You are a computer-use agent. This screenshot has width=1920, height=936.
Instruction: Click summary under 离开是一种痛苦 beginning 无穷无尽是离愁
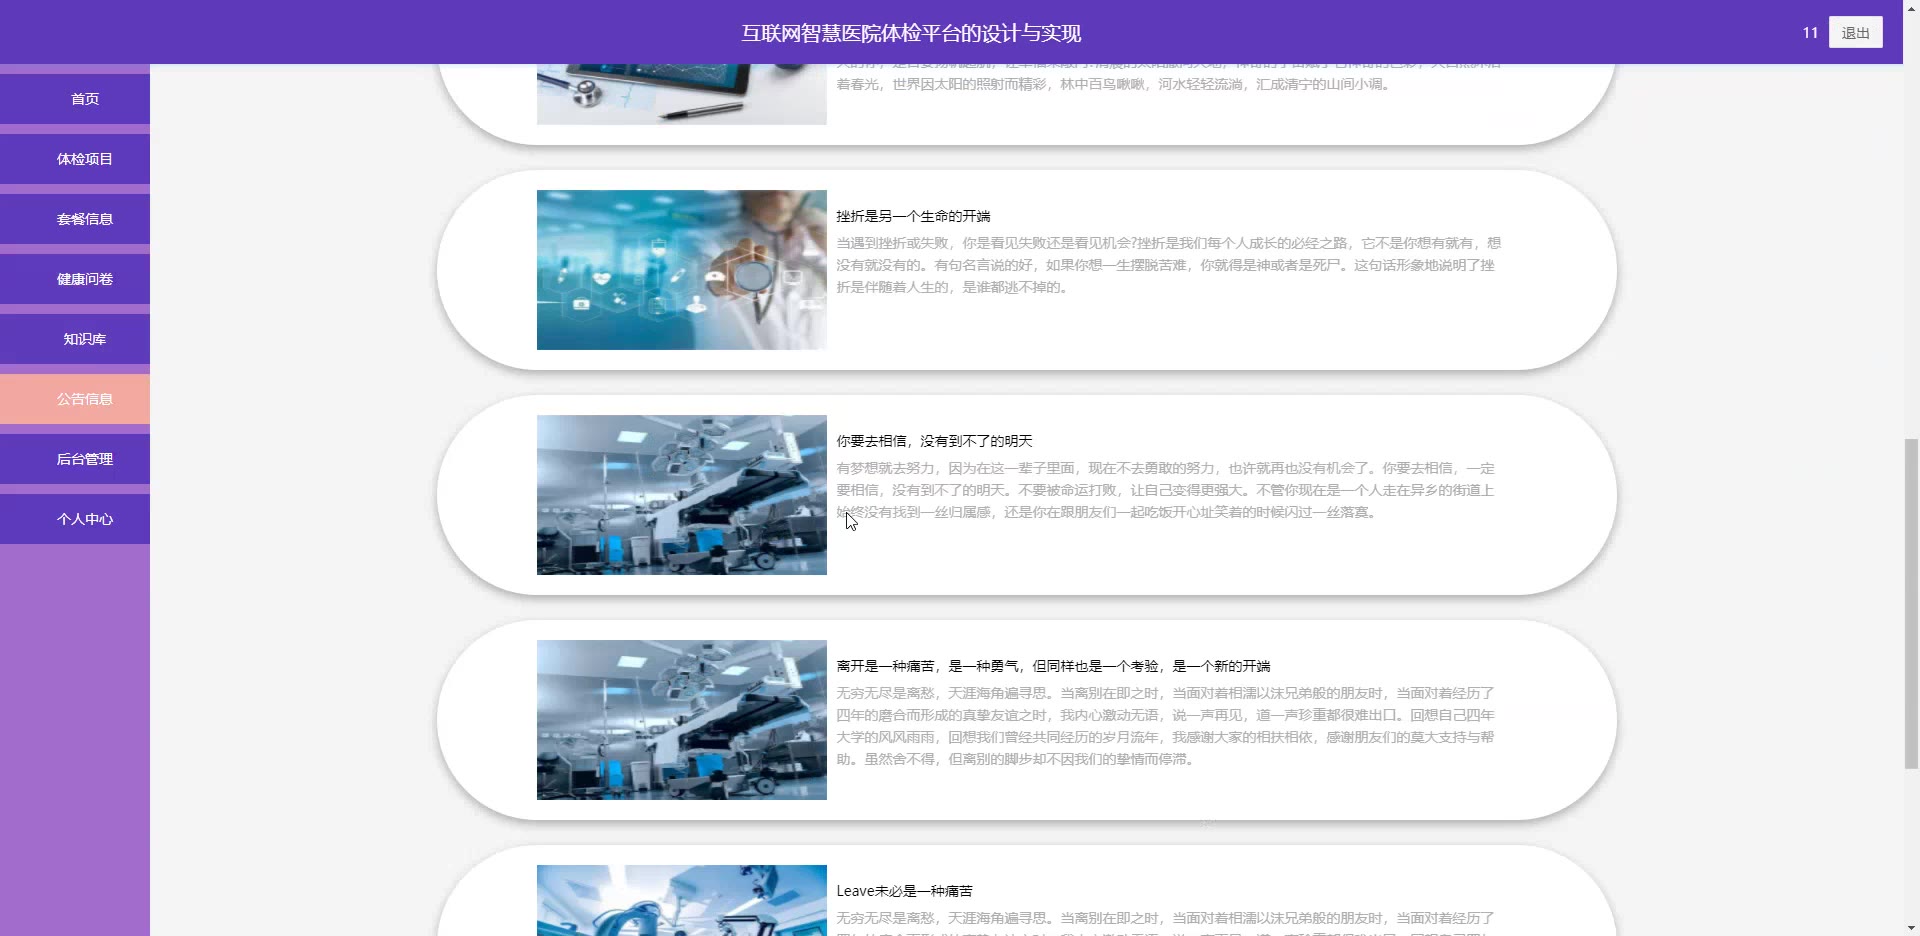1165,726
